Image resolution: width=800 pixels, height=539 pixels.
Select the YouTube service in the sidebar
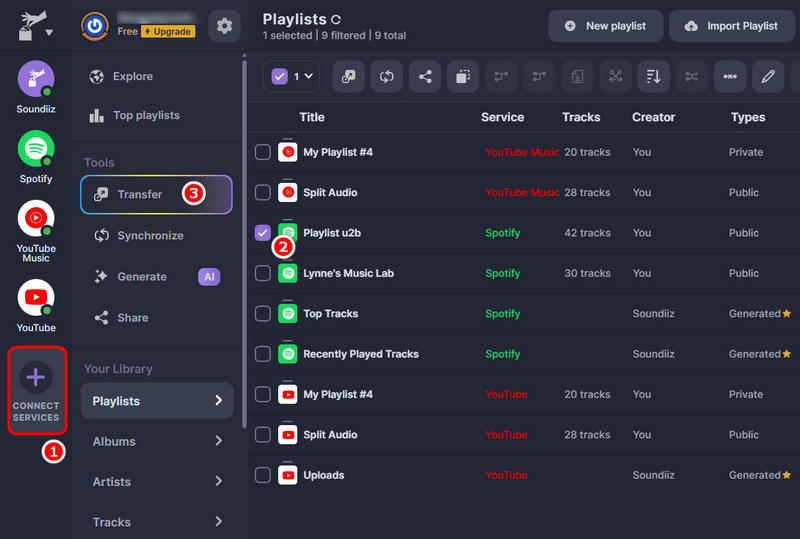36,306
